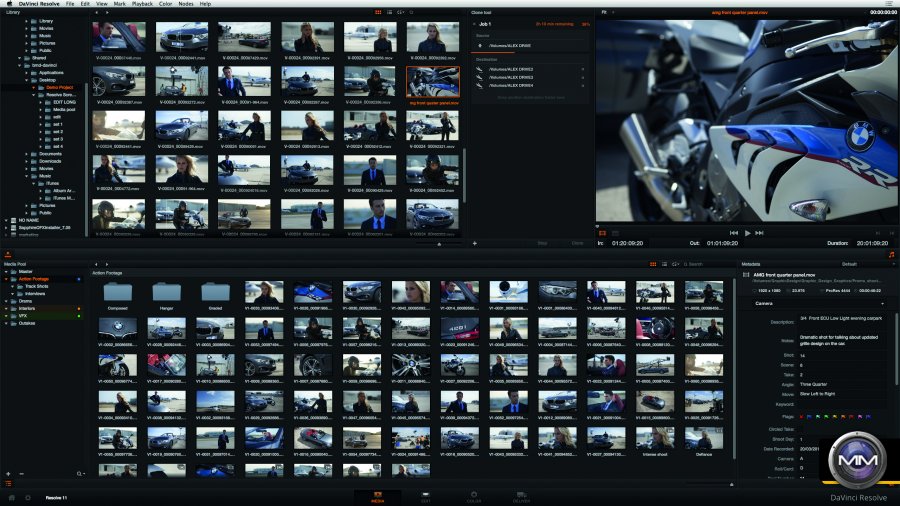Switch library browser to thumbnail grid view
Viewport: 900px width, 506px height.
(377, 12)
